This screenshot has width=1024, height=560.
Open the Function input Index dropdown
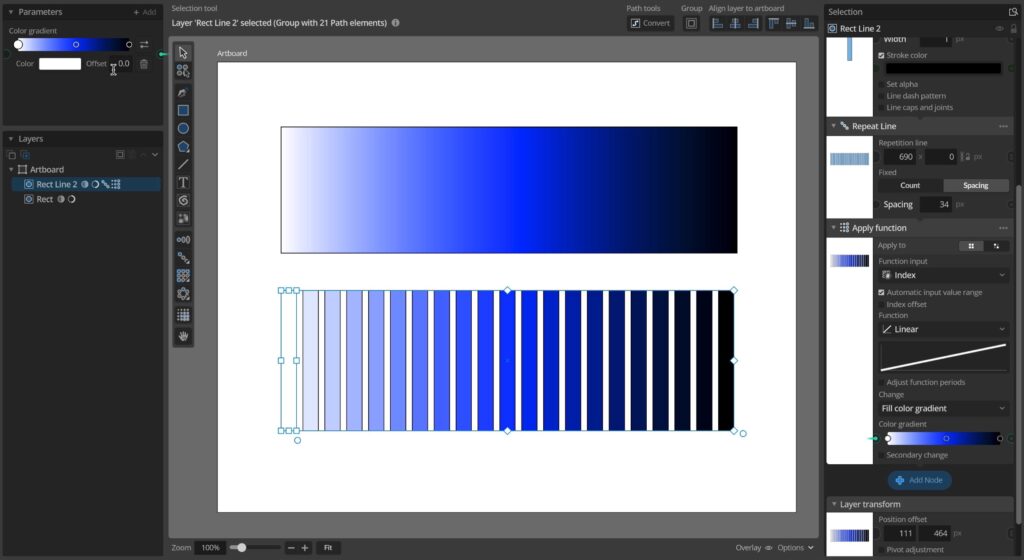943,275
